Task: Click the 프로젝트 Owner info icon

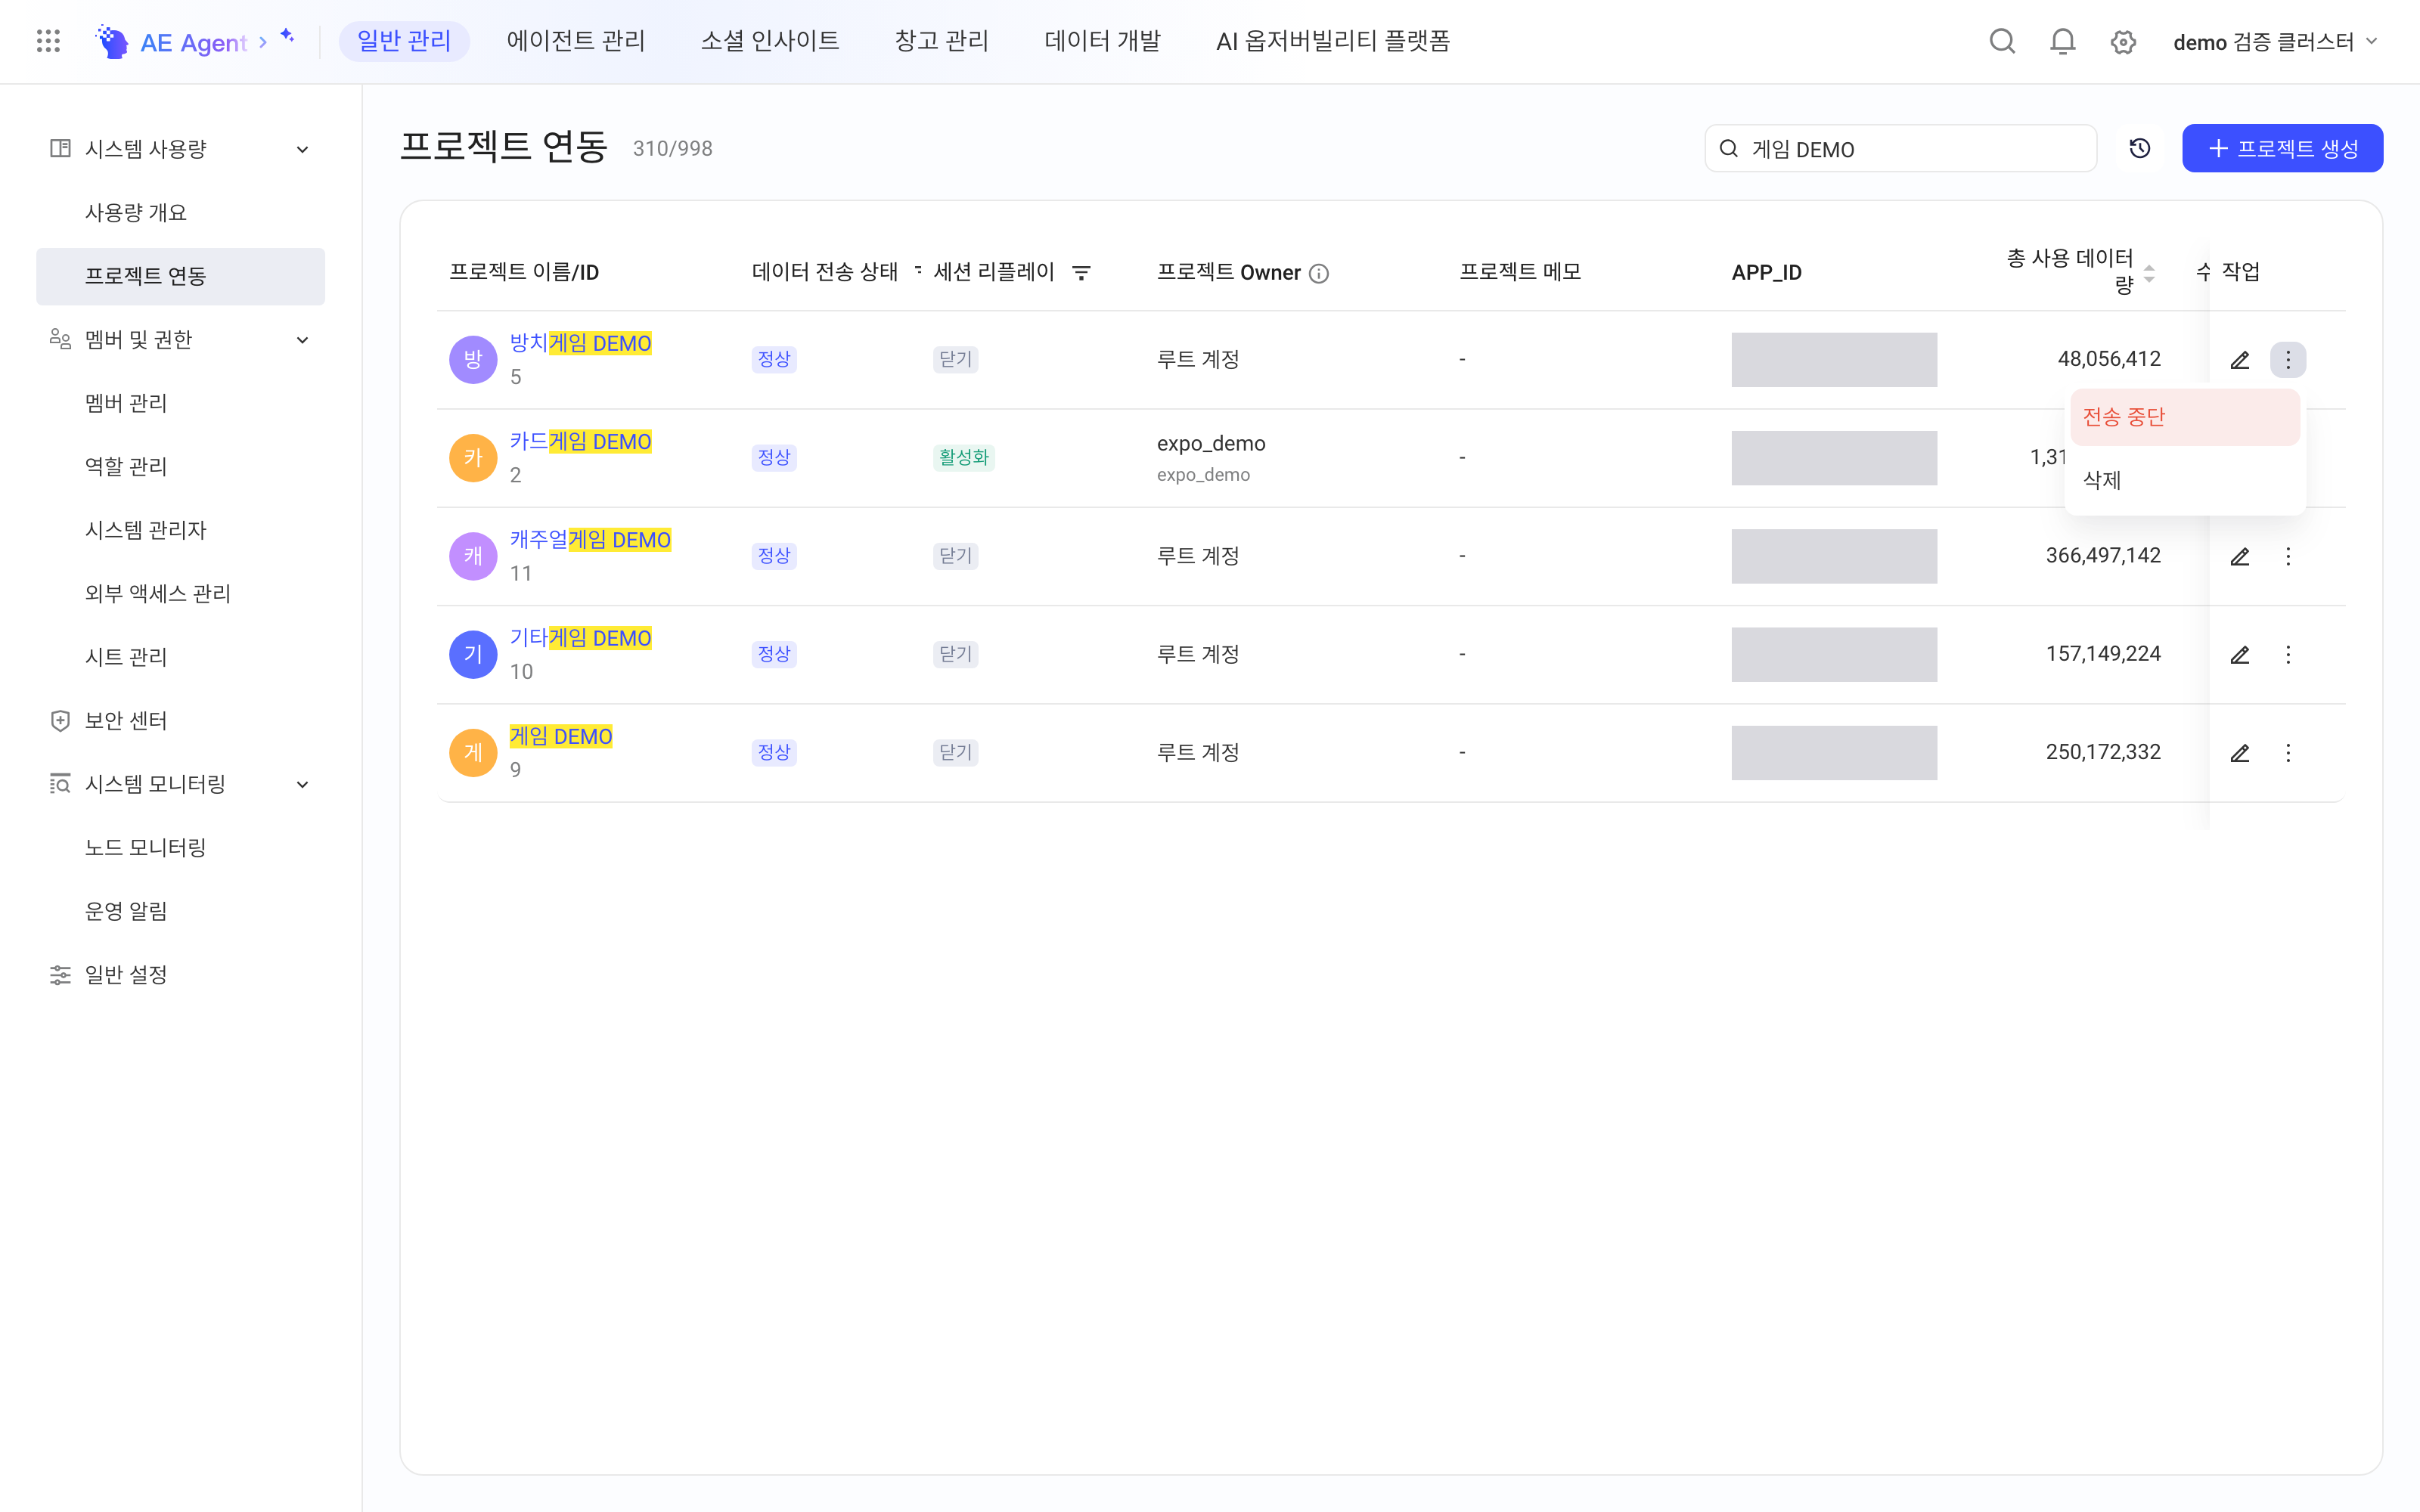Action: click(x=1319, y=273)
